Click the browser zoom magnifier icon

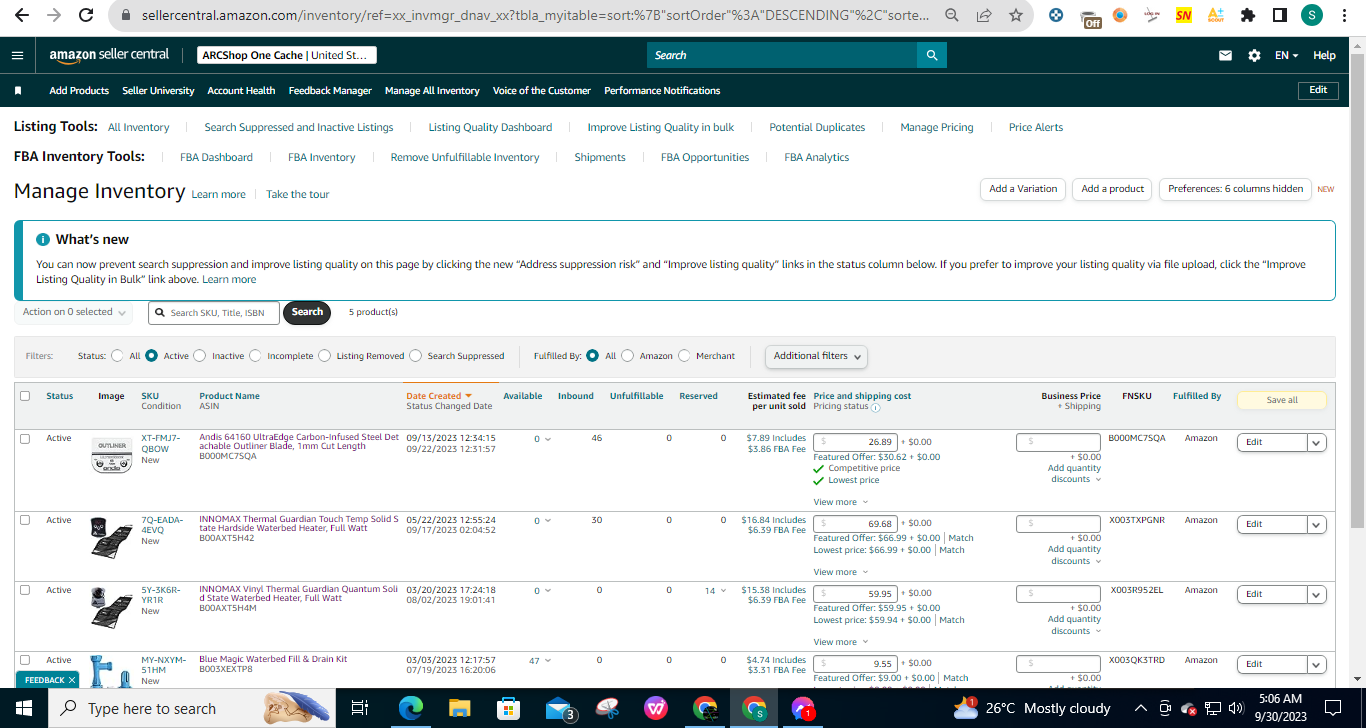[952, 15]
